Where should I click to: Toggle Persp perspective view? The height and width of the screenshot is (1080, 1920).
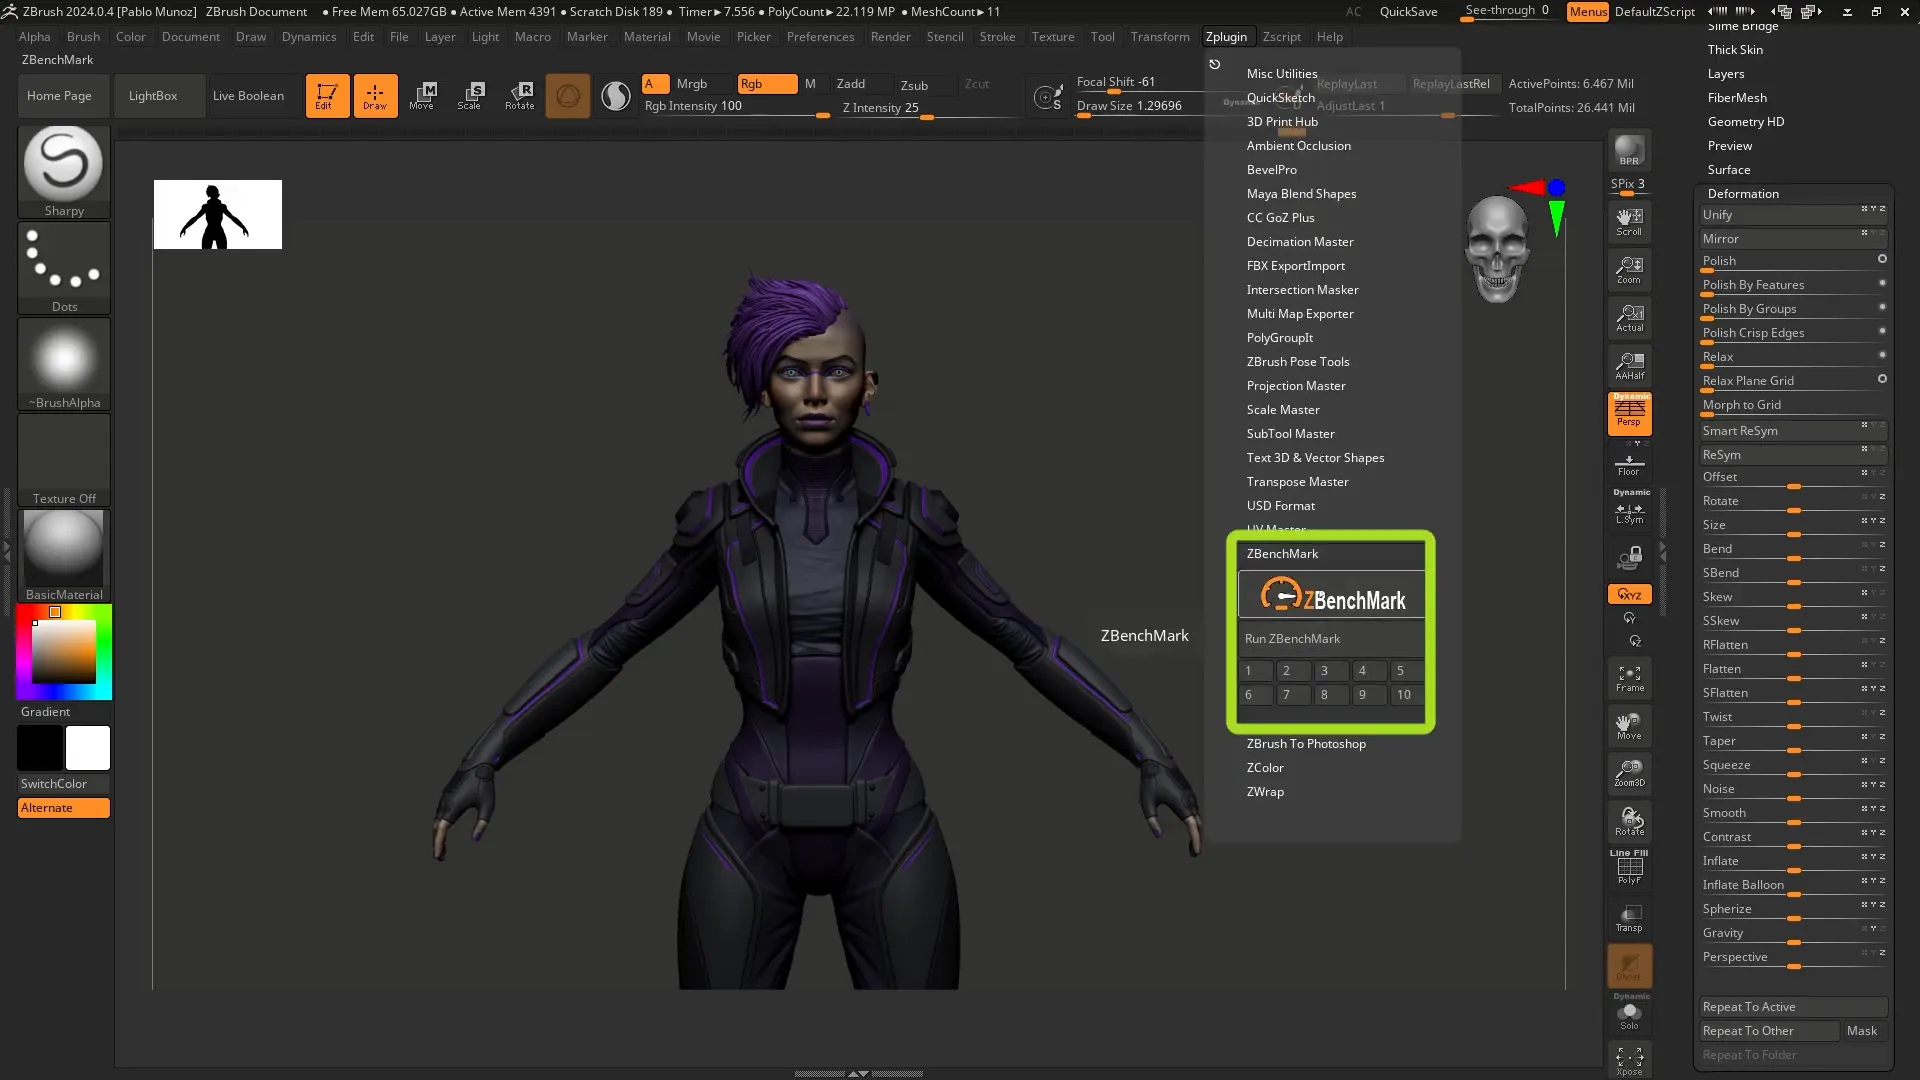[1629, 413]
